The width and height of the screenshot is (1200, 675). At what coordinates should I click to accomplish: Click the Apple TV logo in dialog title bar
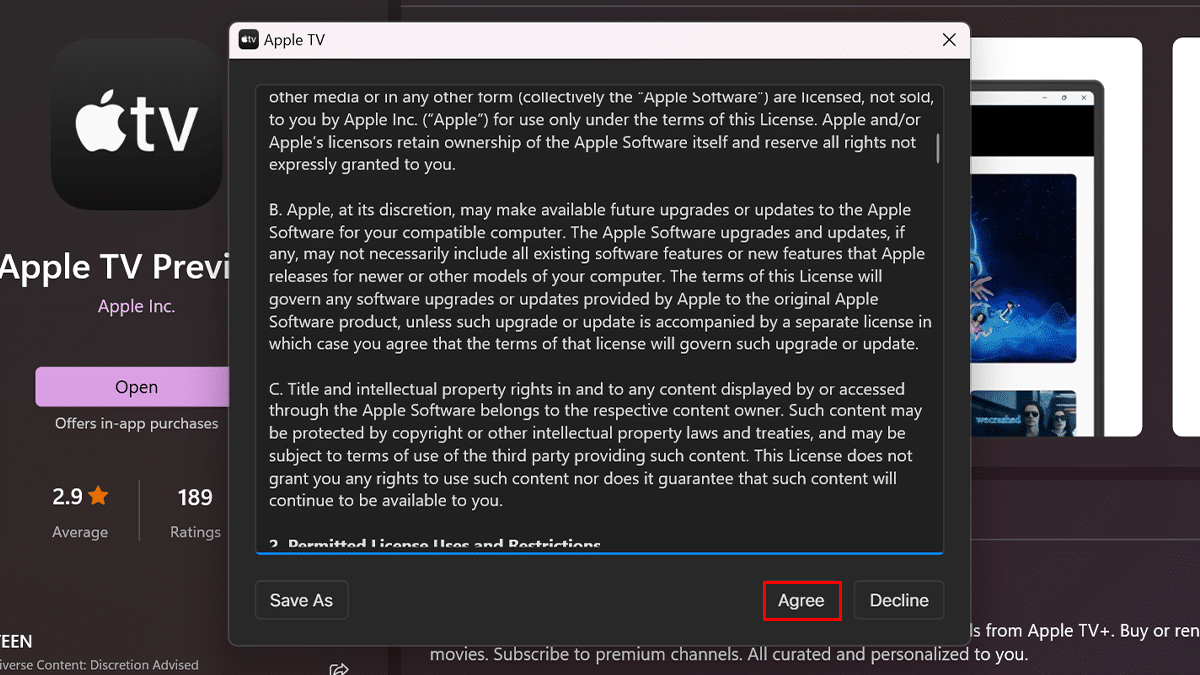click(248, 40)
